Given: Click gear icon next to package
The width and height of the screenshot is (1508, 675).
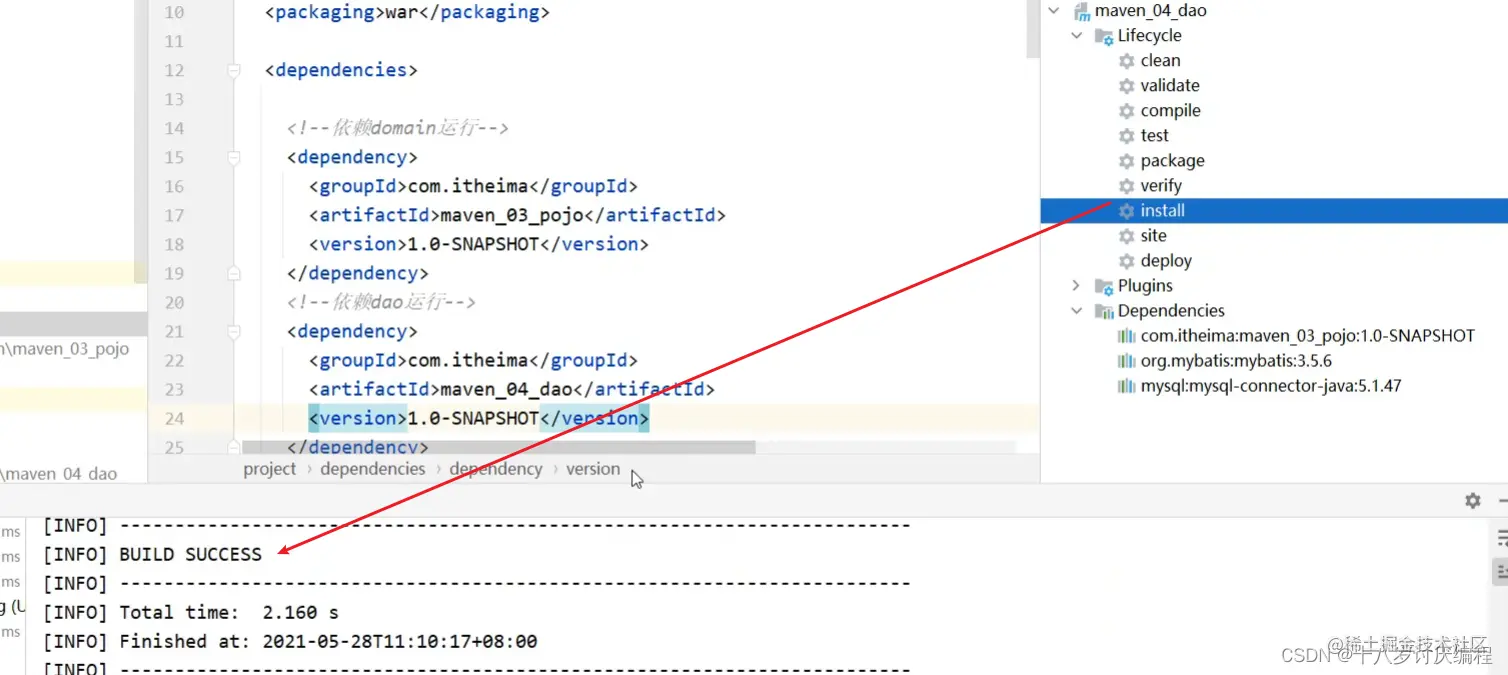Looking at the screenshot, I should (x=1127, y=161).
